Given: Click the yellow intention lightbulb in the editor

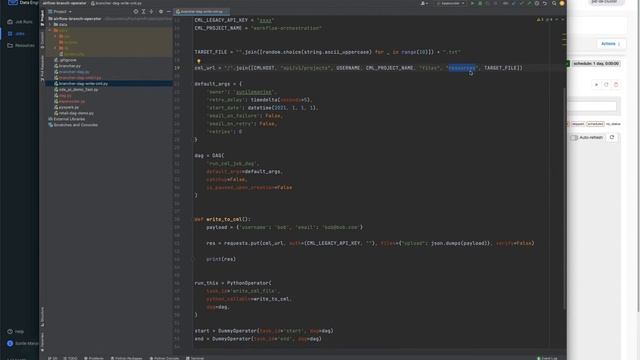Looking at the screenshot, I should click(x=199, y=61).
